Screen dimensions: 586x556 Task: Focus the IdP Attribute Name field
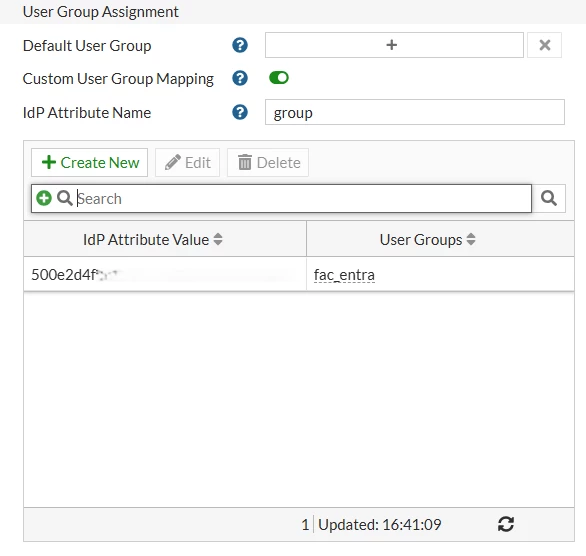tap(415, 112)
